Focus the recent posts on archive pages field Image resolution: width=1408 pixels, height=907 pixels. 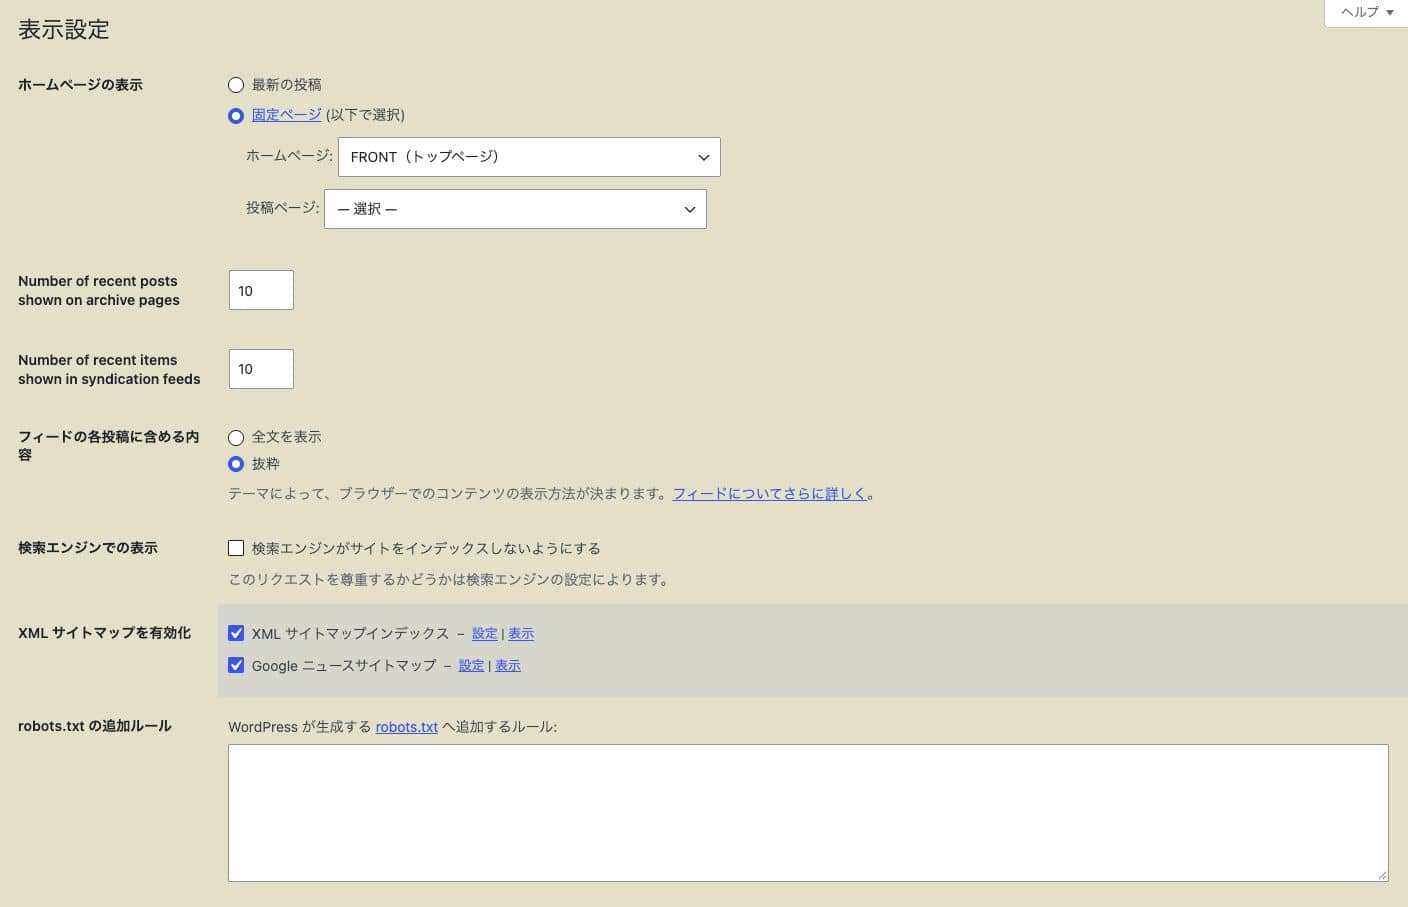(x=261, y=290)
